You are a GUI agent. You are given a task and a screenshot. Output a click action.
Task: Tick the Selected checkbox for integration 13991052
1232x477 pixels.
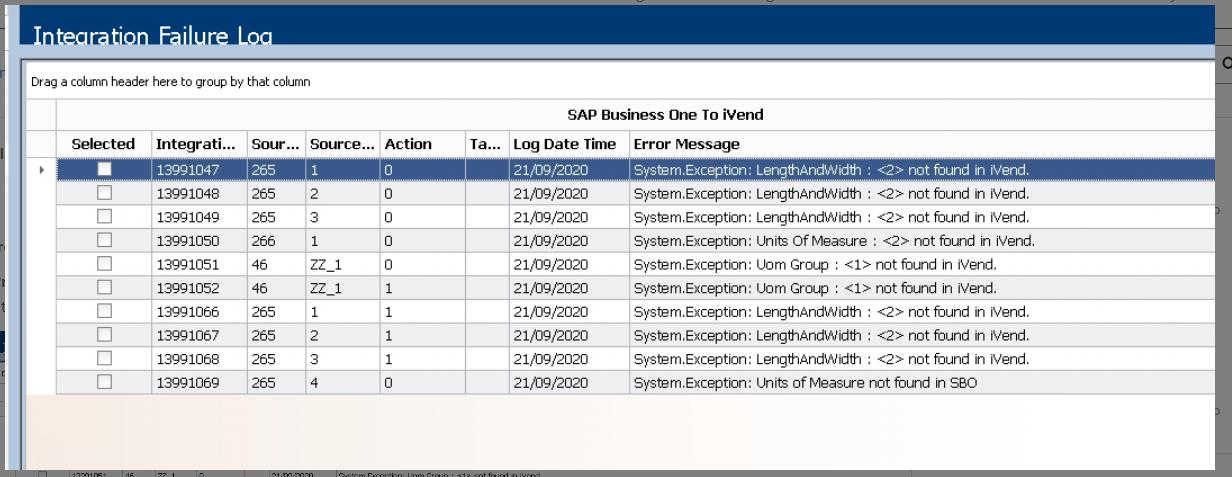[x=104, y=288]
